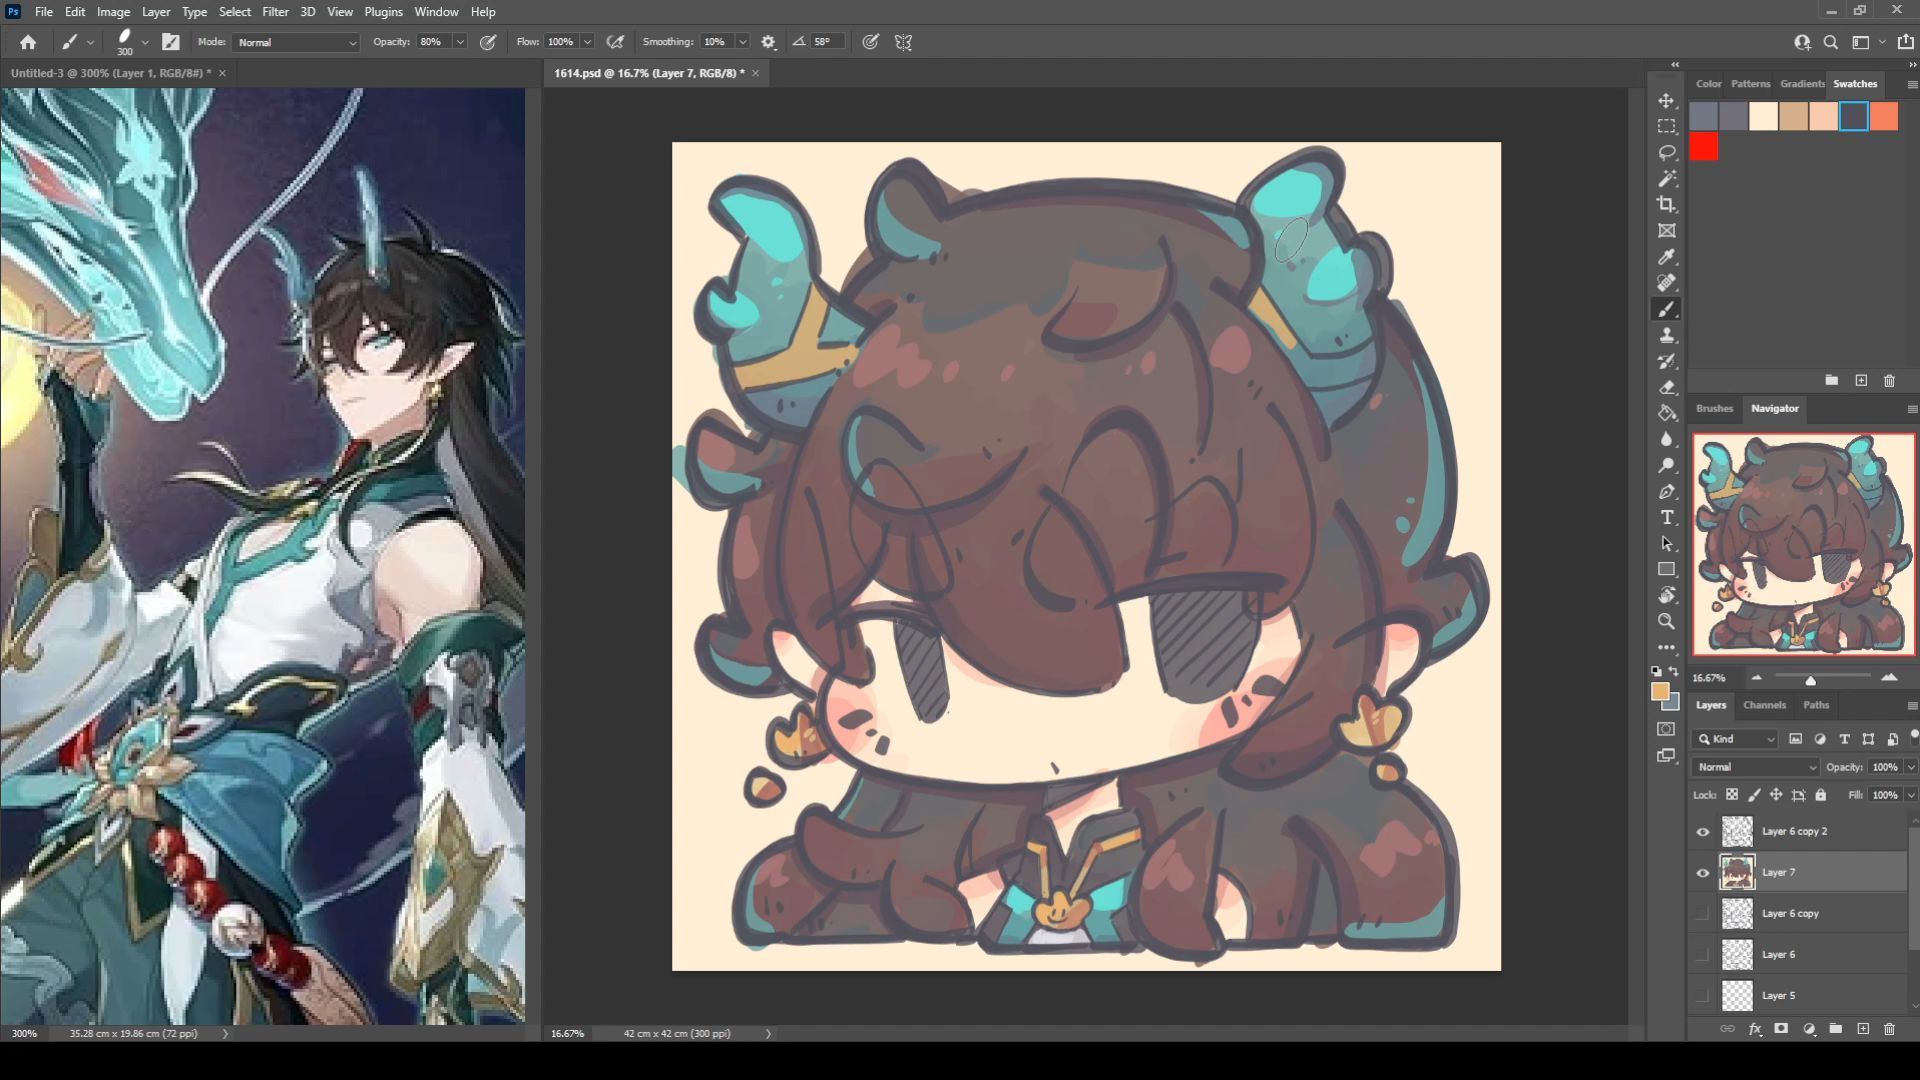This screenshot has height=1080, width=1920.
Task: Select the Clone Stamp tool
Action: 1666,335
